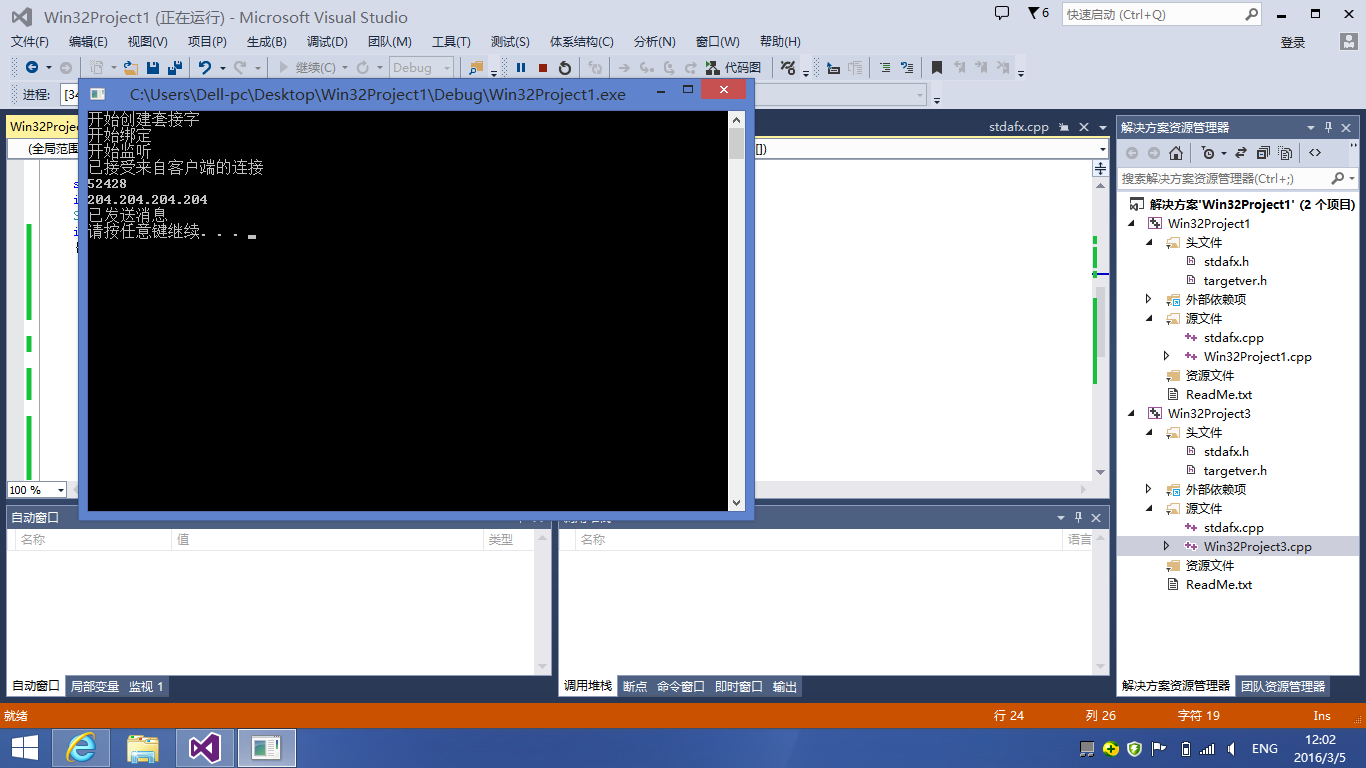The height and width of the screenshot is (768, 1366).
Task: Collapse 头文件 folder under Win32Project1
Action: (1150, 242)
